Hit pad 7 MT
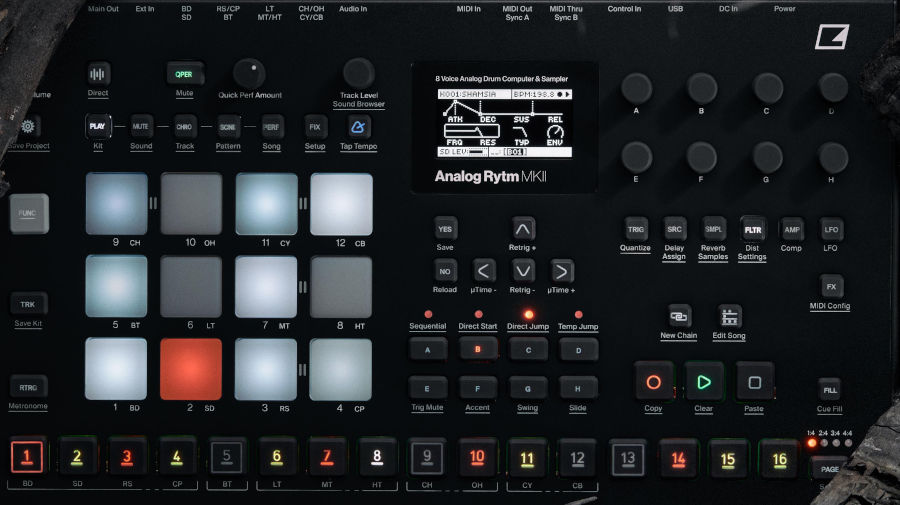Image resolution: width=900 pixels, height=505 pixels. click(x=266, y=287)
